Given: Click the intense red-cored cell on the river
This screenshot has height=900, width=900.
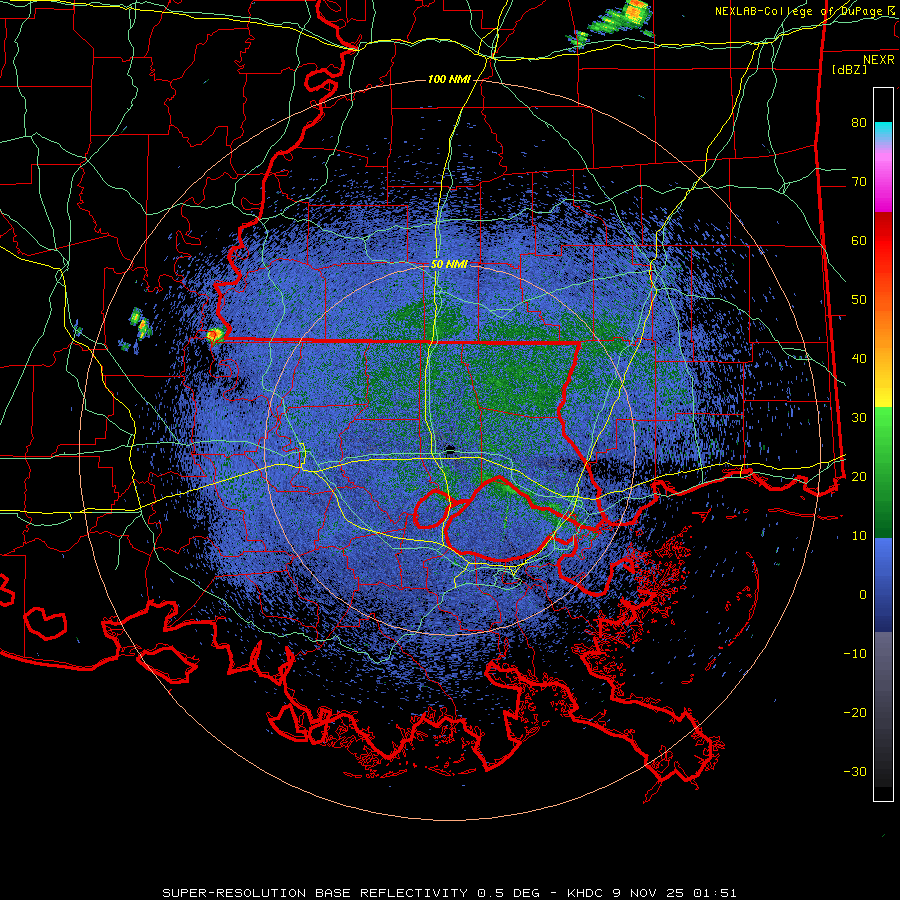Looking at the screenshot, I should [x=215, y=334].
